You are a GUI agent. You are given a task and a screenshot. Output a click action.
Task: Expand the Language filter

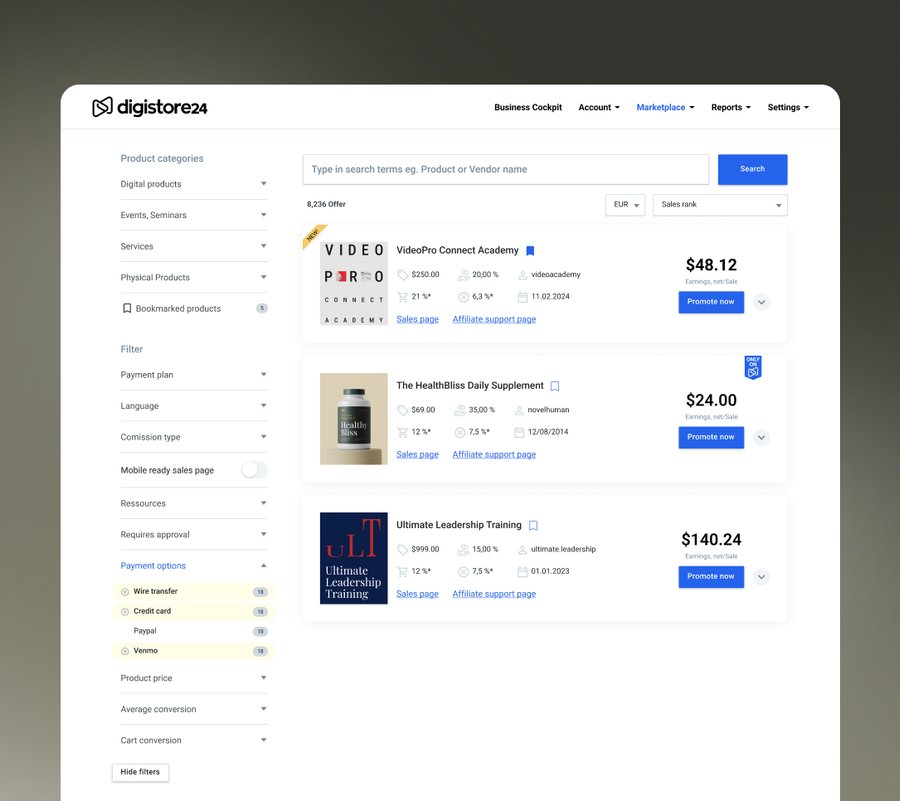[194, 406]
